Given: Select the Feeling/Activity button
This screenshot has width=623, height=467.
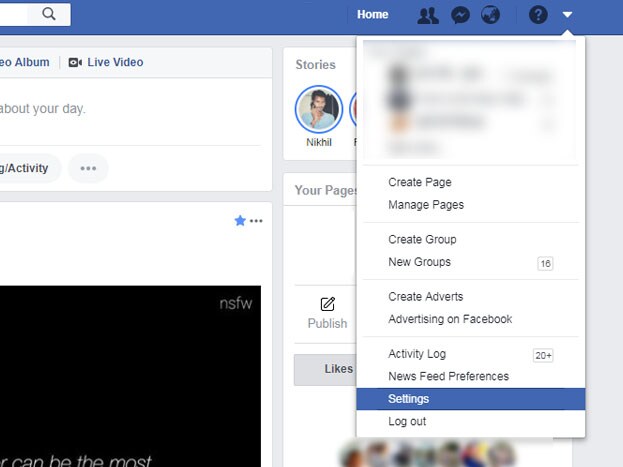Looking at the screenshot, I should tap(30, 168).
